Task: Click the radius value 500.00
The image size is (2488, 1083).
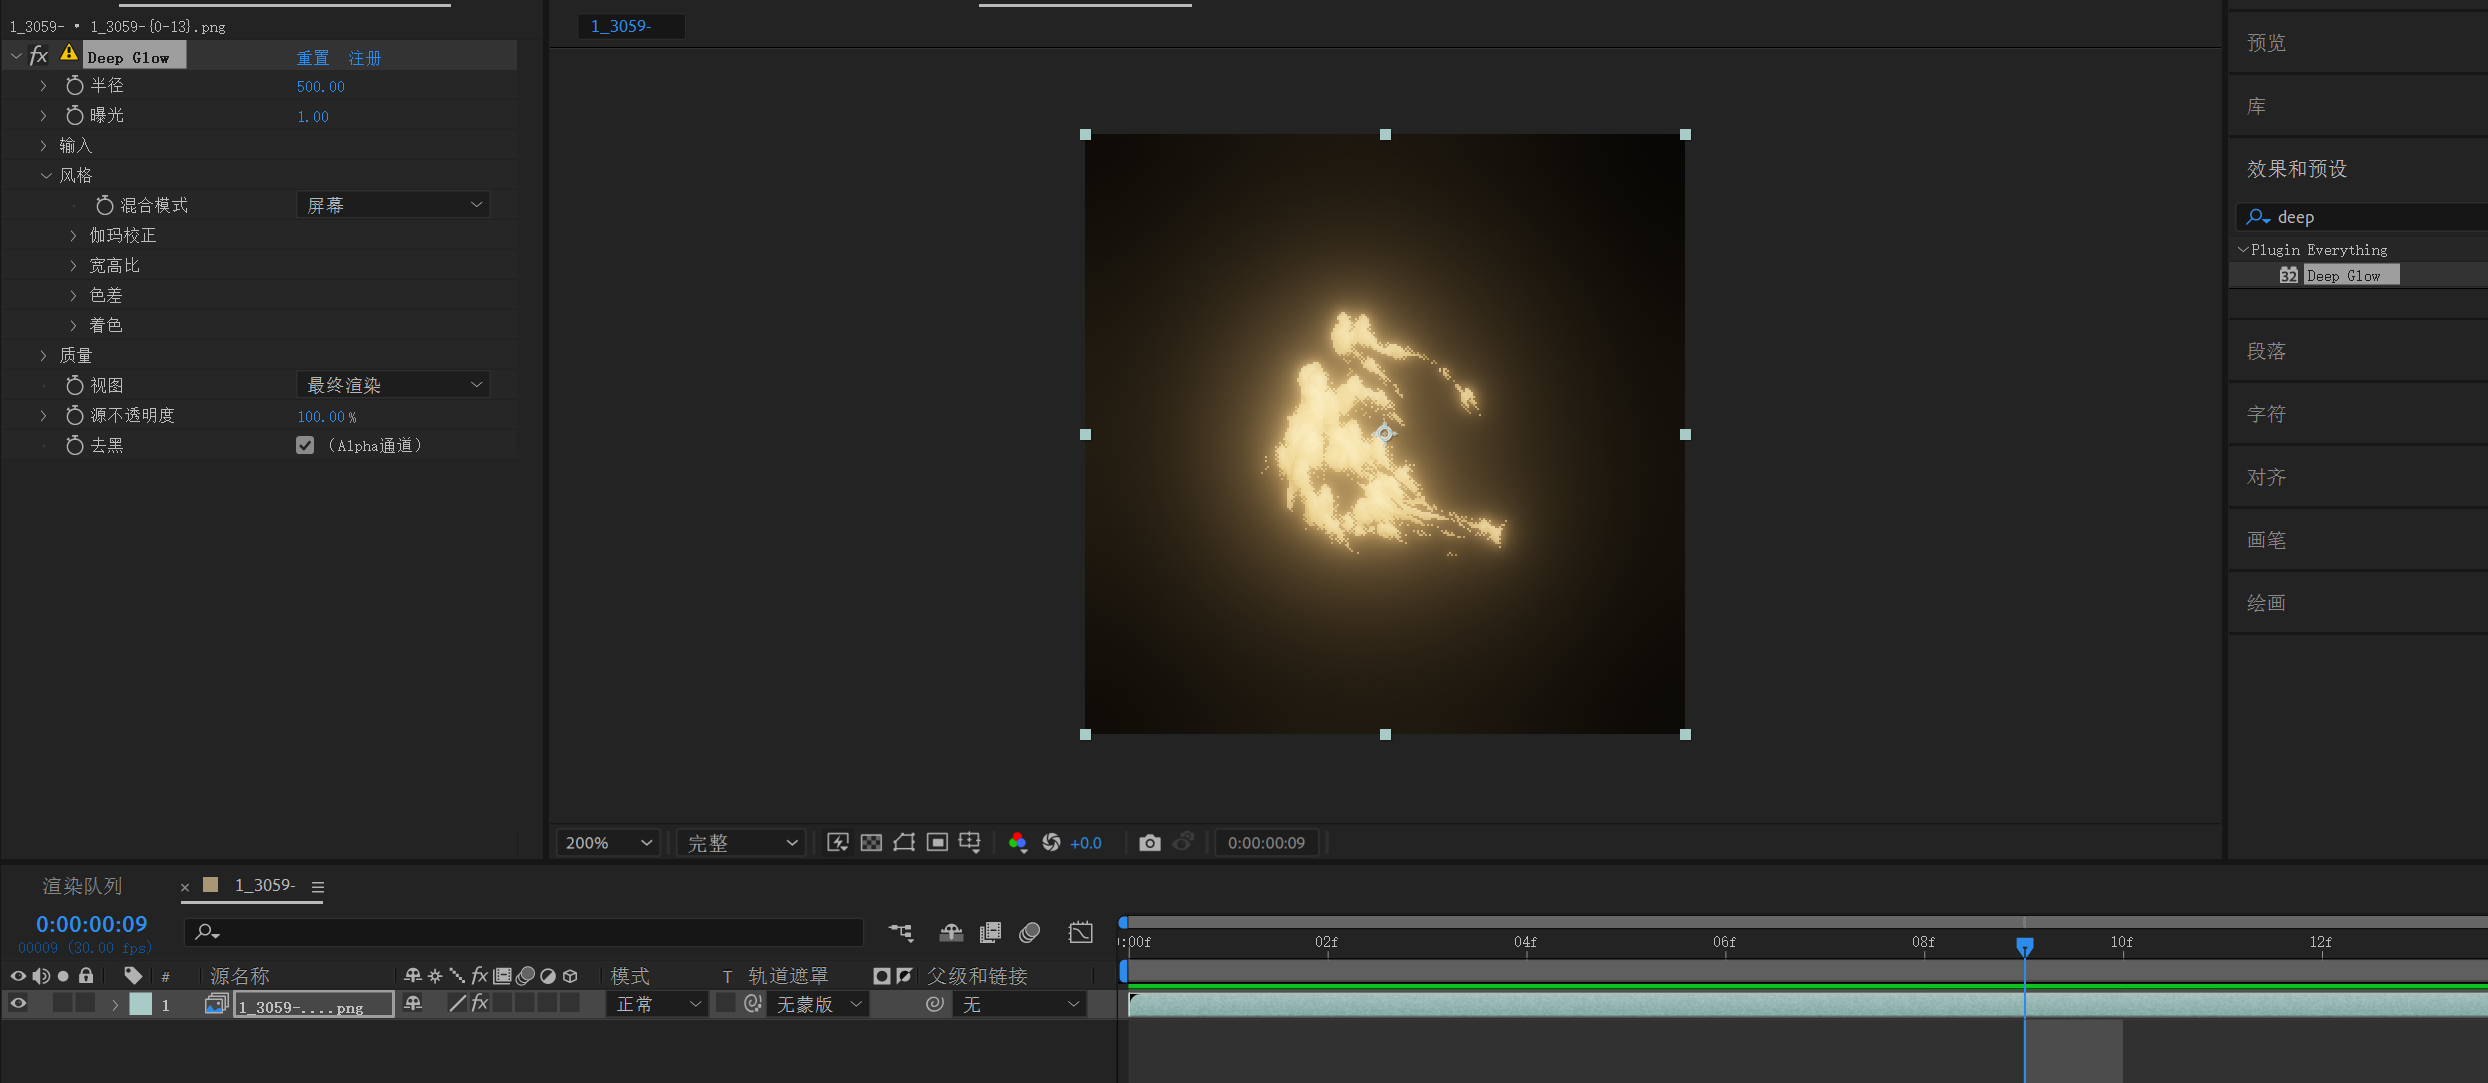Action: [320, 87]
